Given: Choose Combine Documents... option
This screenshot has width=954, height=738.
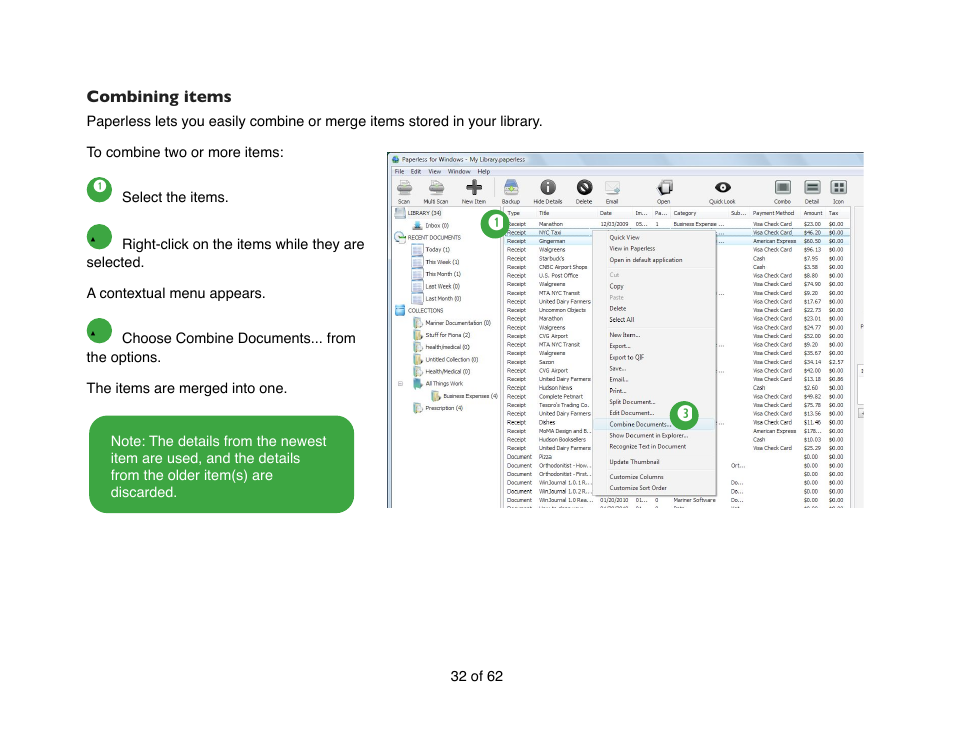Looking at the screenshot, I should [x=639, y=424].
